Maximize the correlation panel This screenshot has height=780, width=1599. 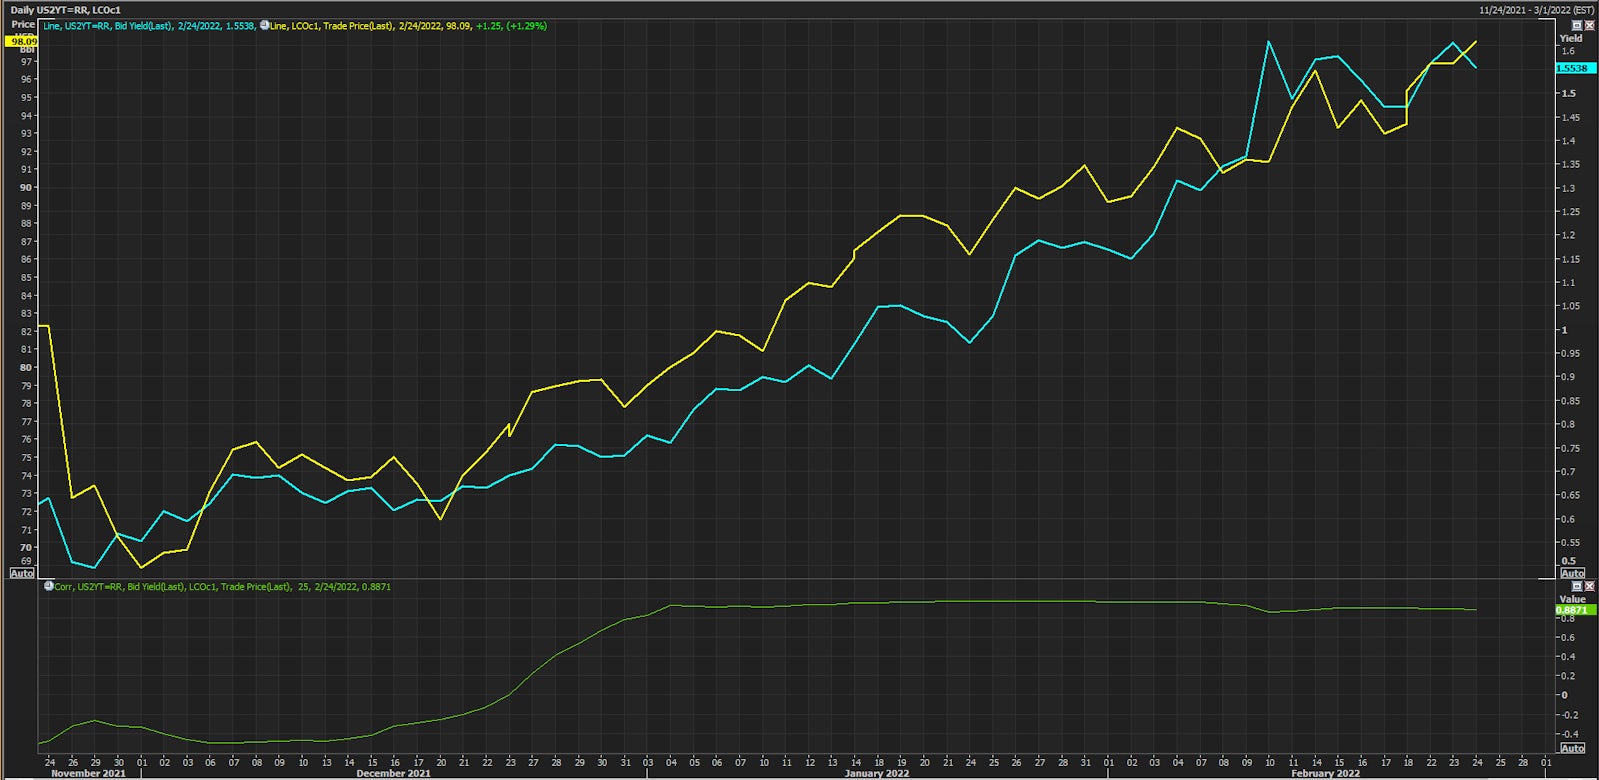click(1577, 586)
